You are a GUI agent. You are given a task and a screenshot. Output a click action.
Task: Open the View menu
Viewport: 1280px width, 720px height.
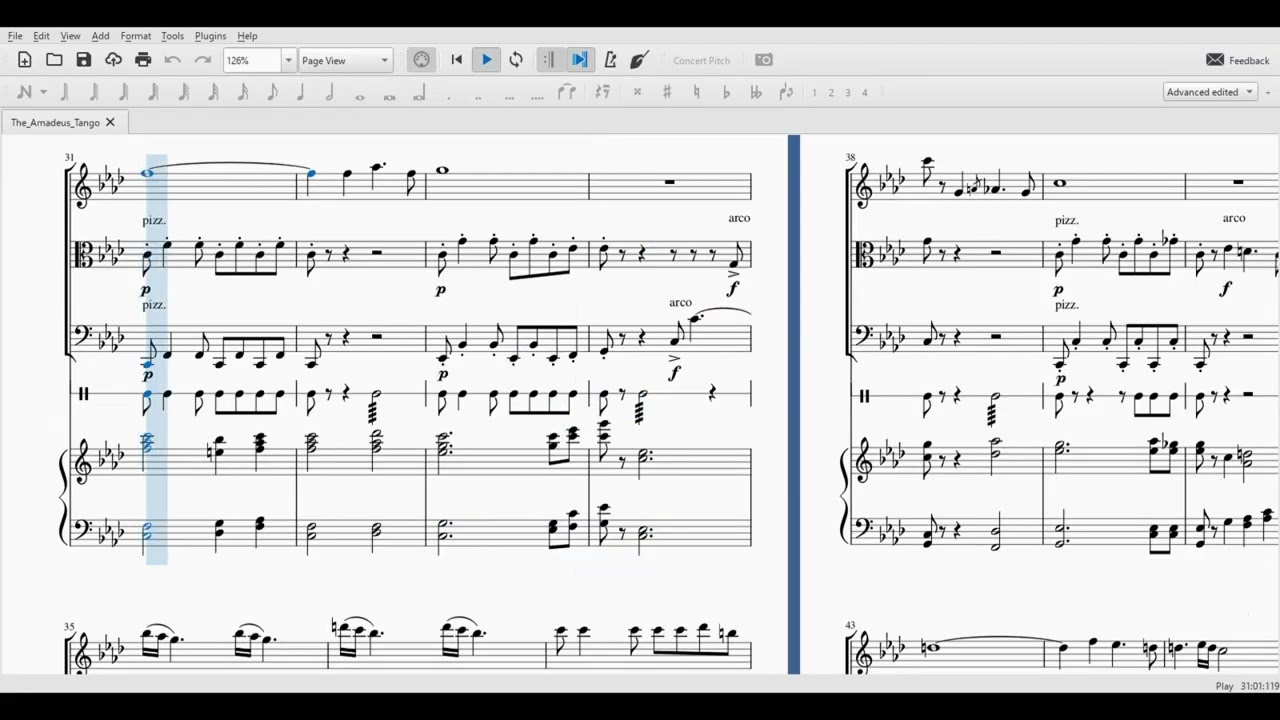click(70, 36)
